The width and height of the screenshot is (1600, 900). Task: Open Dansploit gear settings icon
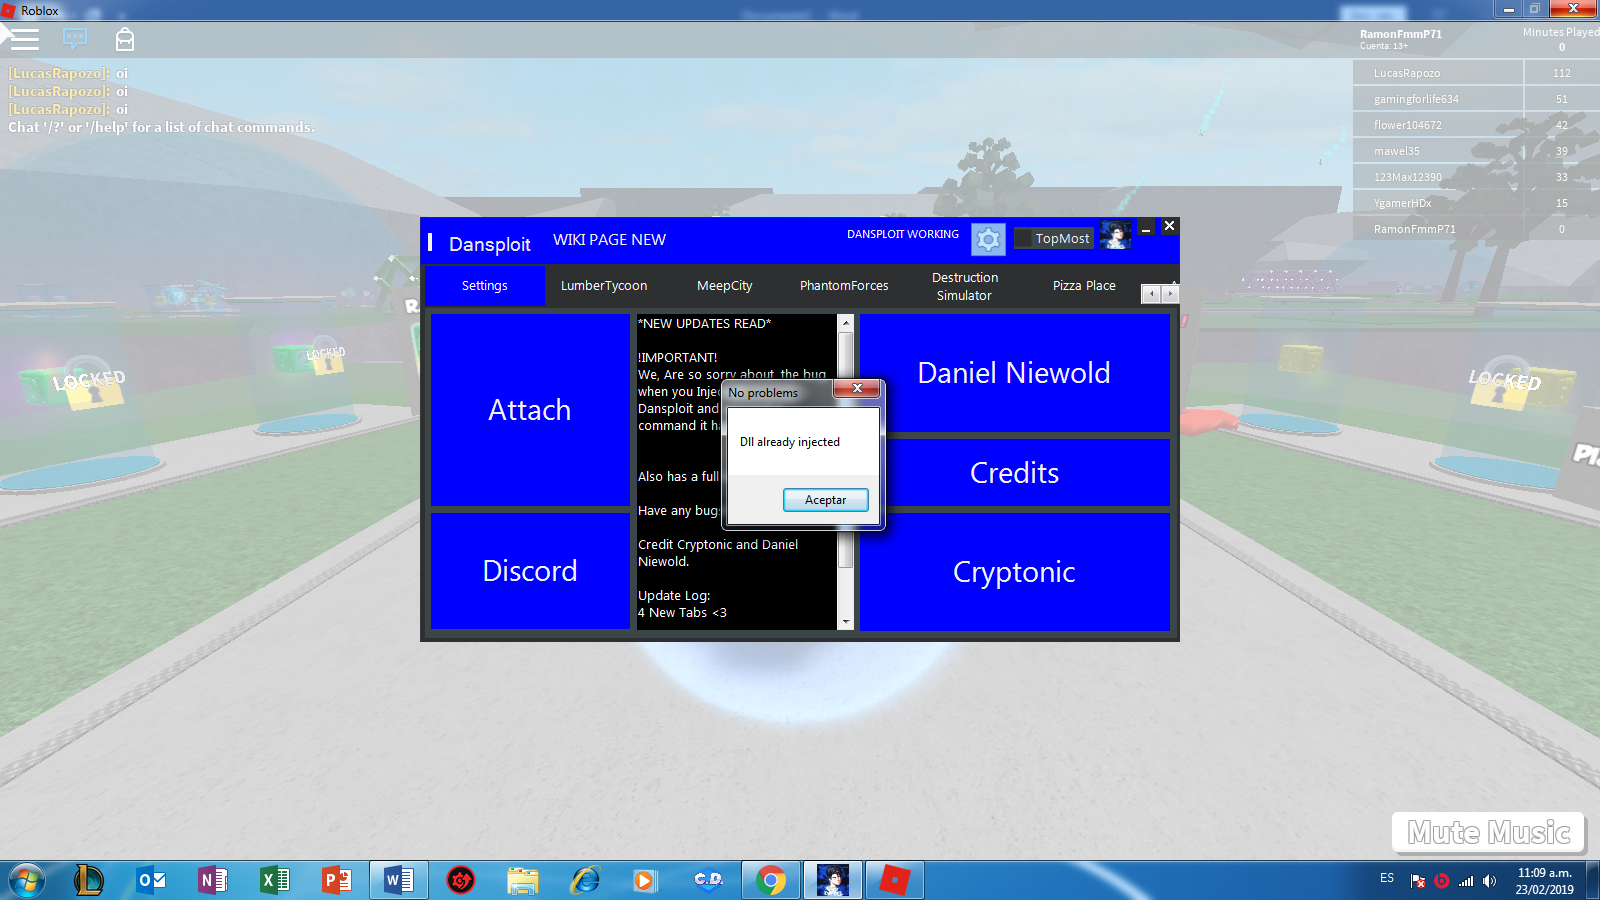click(988, 239)
